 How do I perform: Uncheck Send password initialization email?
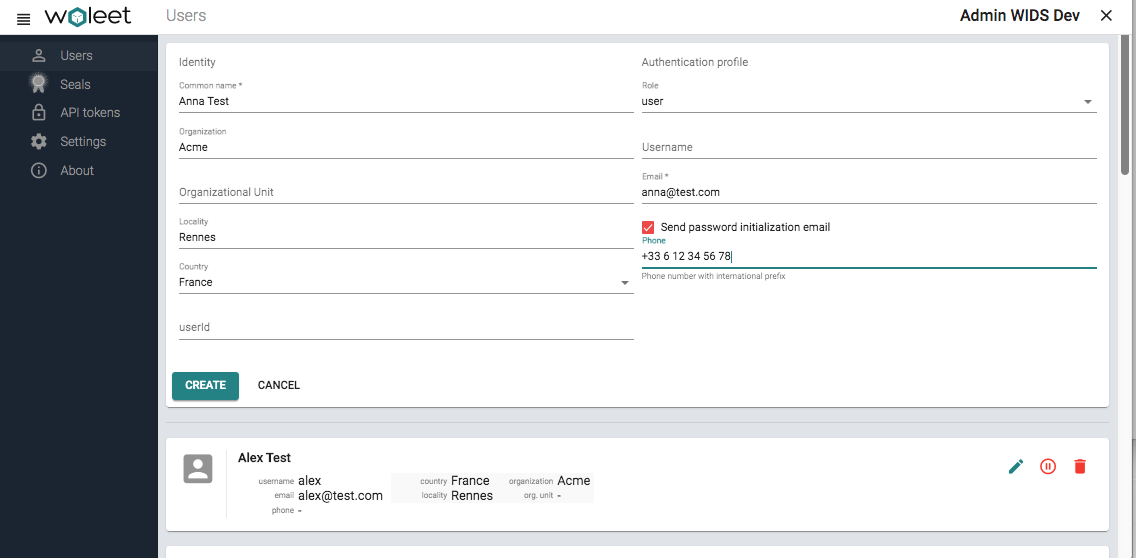(x=648, y=227)
